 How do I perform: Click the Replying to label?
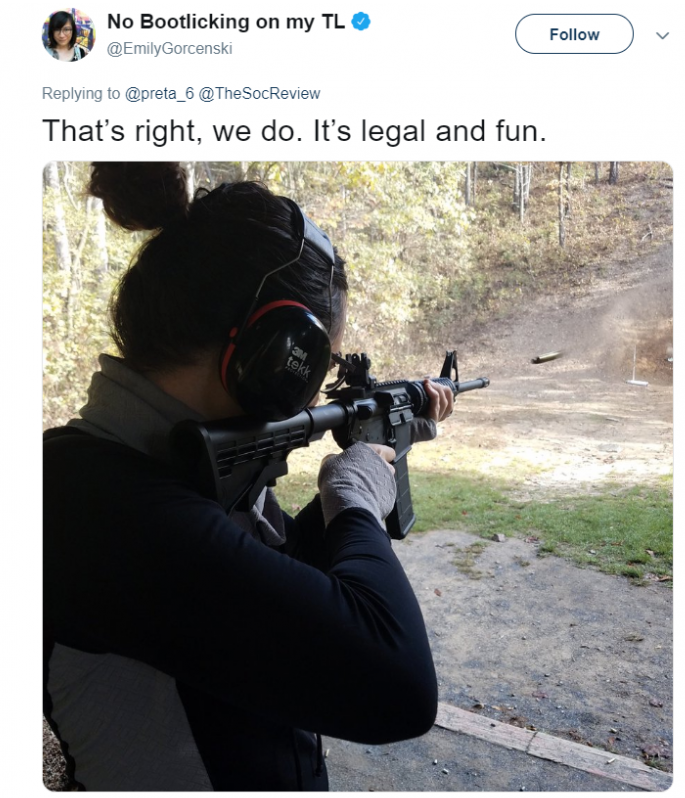click(x=81, y=94)
